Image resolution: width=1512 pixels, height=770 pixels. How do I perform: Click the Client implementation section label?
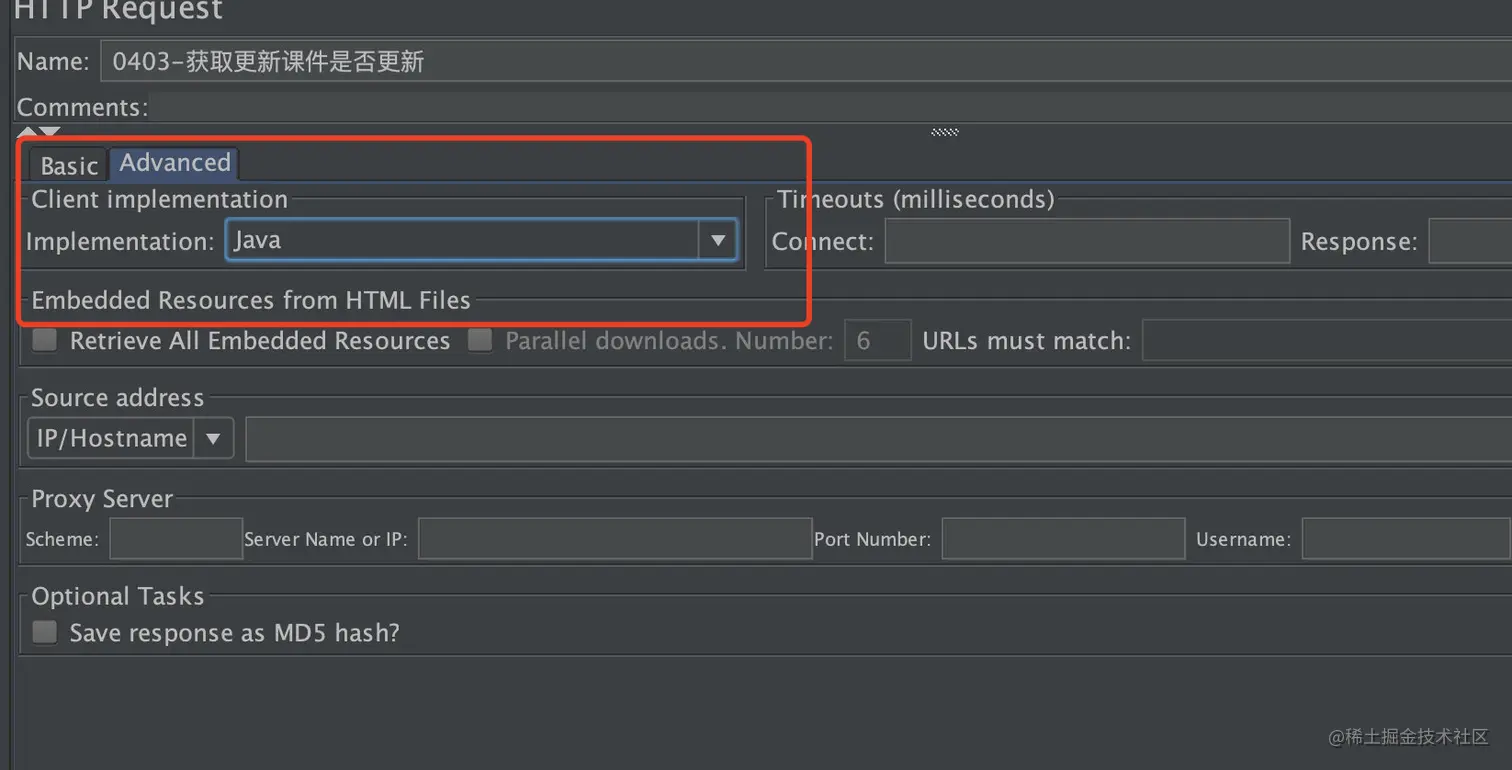160,199
